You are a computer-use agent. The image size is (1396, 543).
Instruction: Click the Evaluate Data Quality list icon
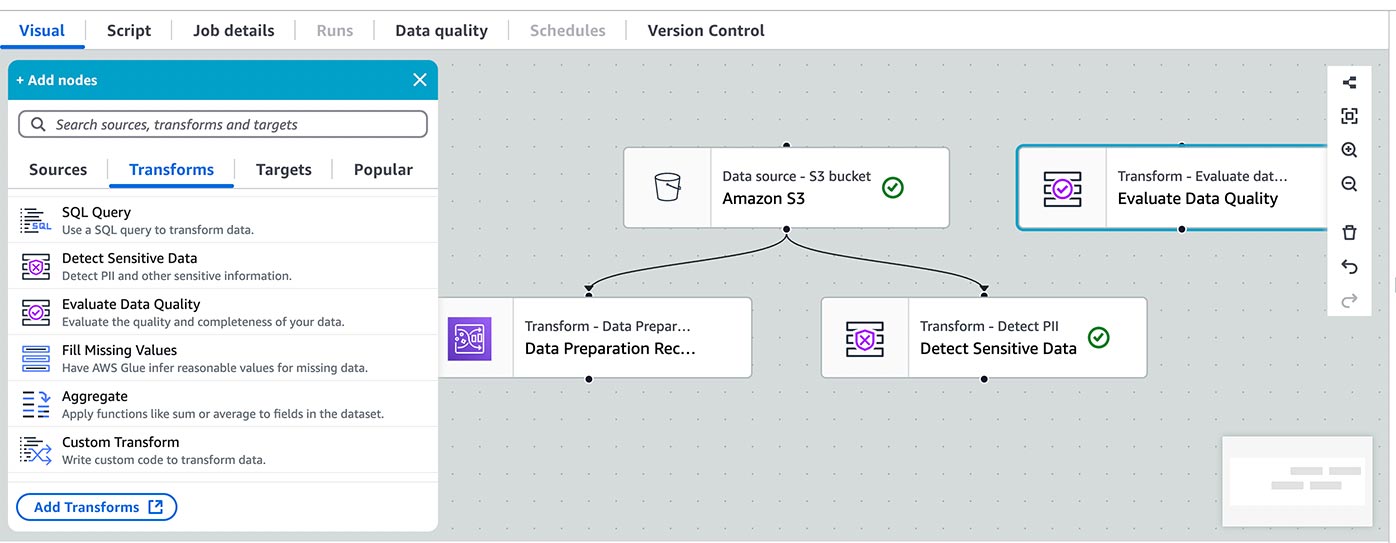[36, 312]
